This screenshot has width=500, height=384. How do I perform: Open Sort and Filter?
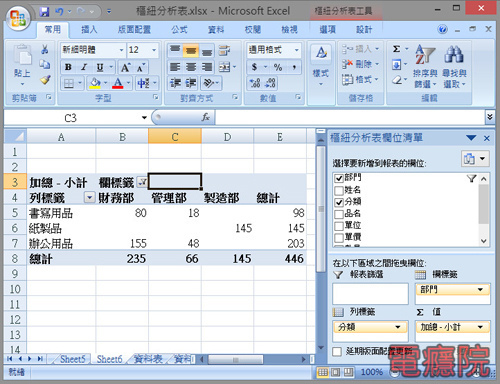point(425,66)
